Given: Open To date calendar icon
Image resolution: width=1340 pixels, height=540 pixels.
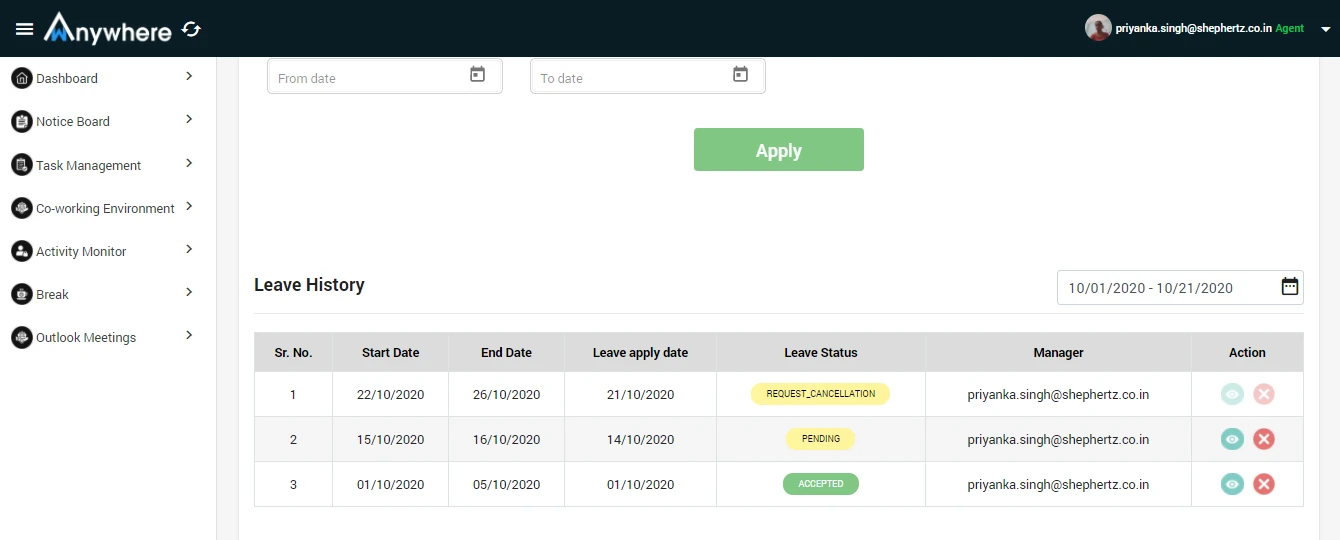Looking at the screenshot, I should pyautogui.click(x=740, y=74).
